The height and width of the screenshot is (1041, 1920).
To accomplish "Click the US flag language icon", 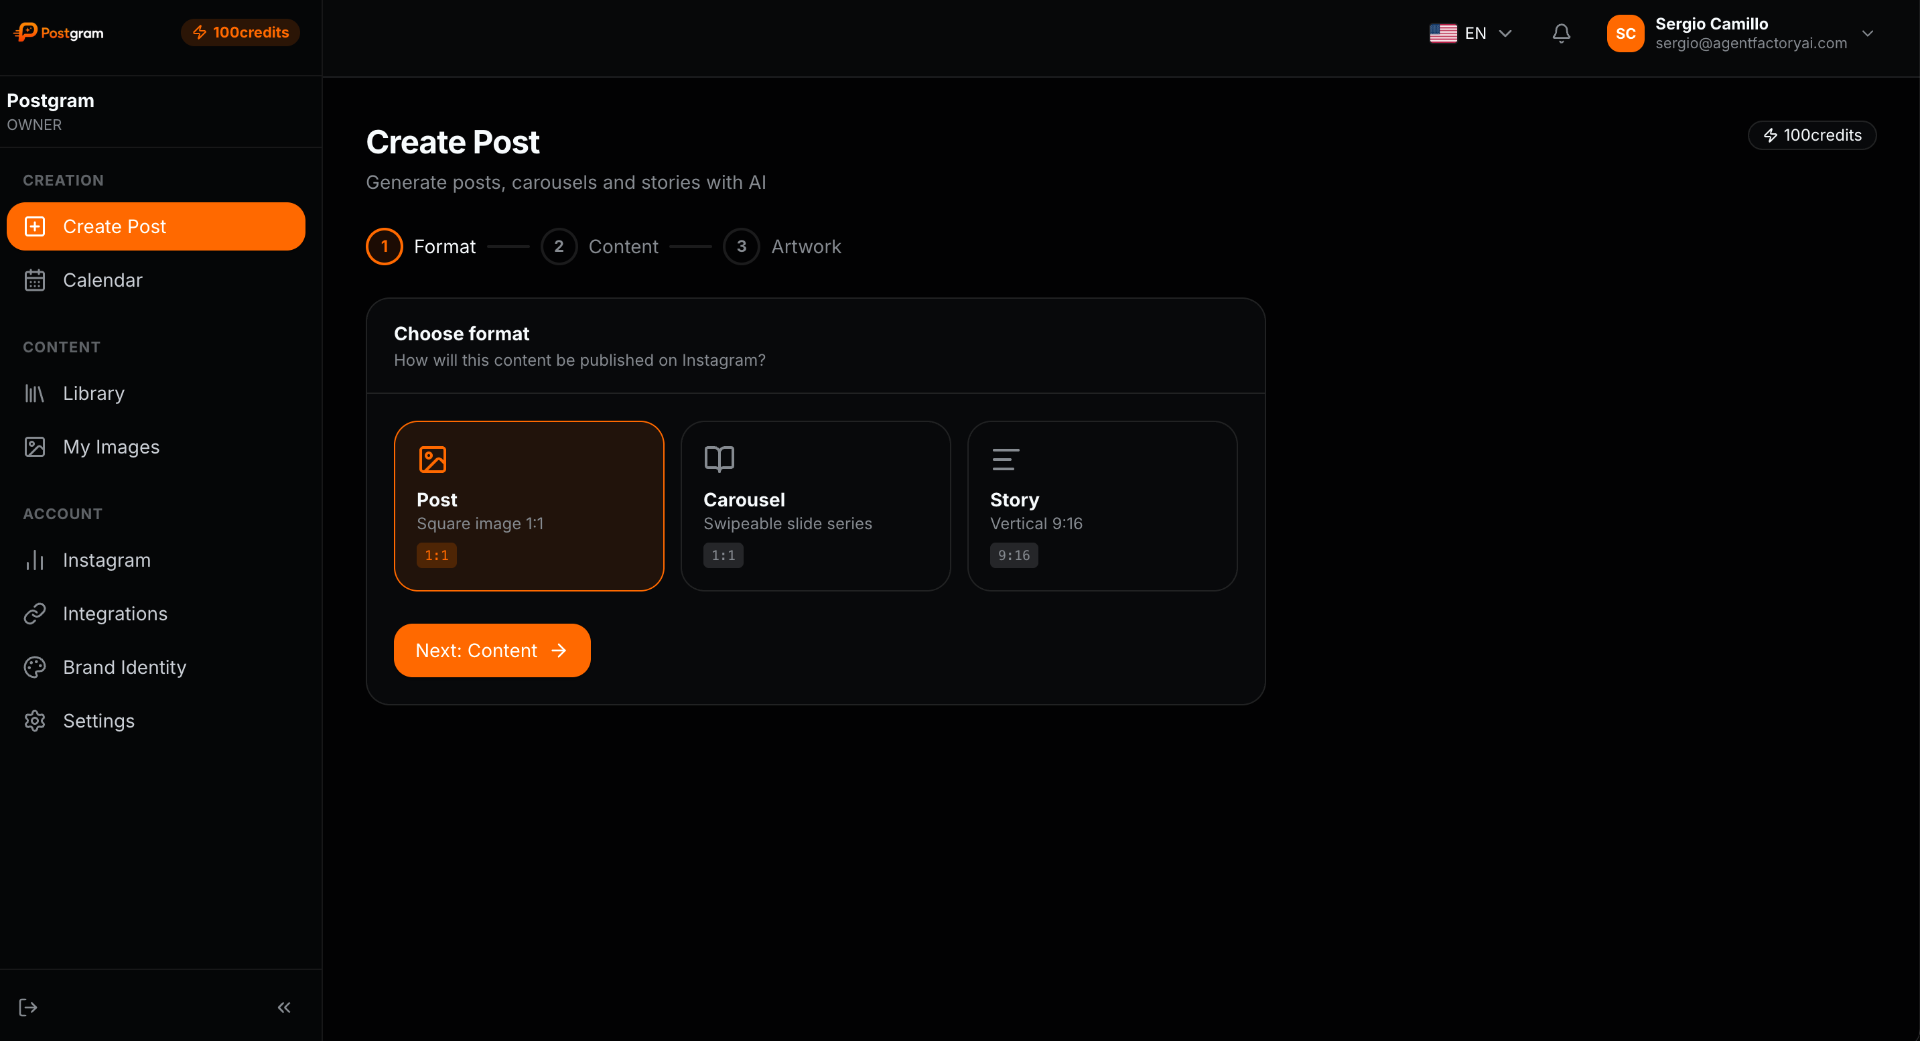I will [x=1443, y=33].
